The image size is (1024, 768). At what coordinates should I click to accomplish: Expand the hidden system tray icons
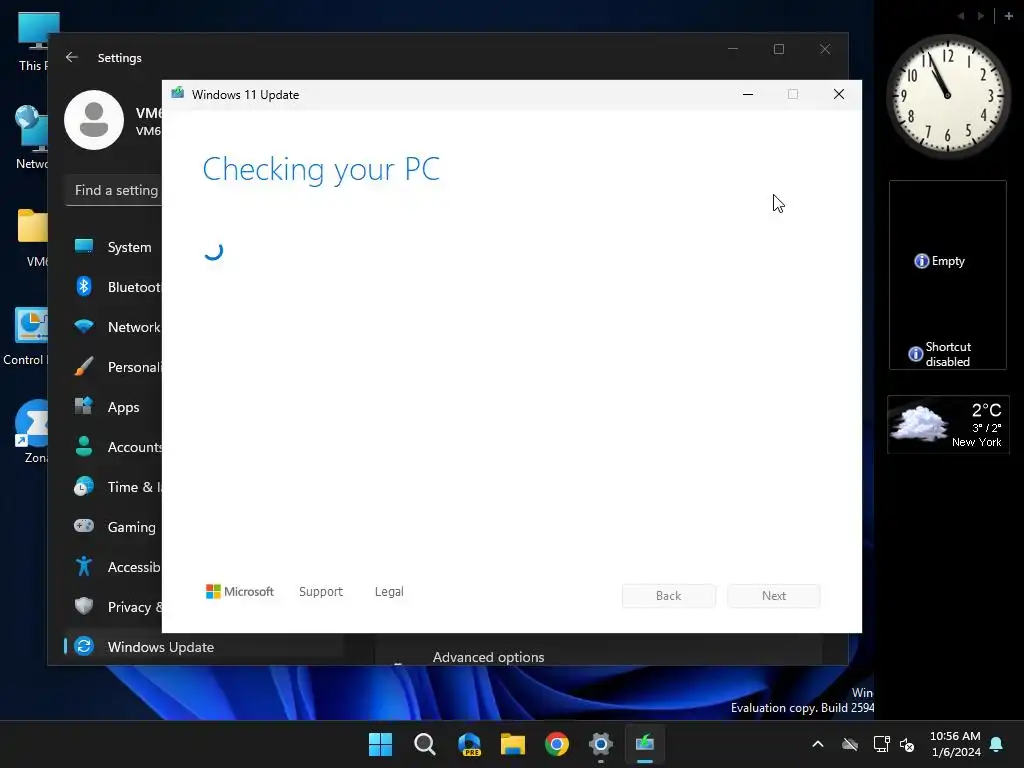(x=818, y=744)
